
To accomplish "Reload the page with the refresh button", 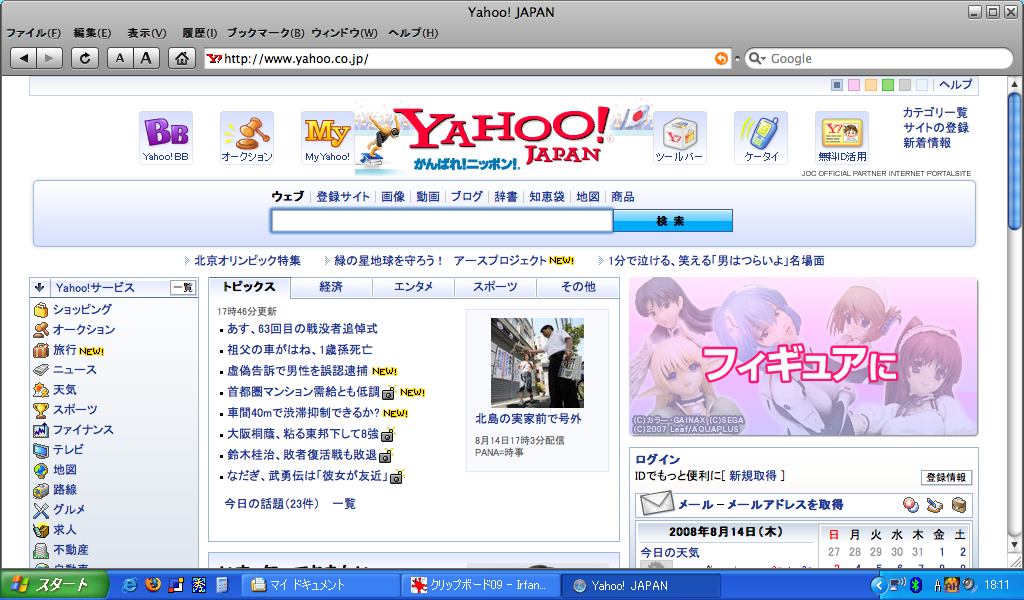I will (x=85, y=58).
